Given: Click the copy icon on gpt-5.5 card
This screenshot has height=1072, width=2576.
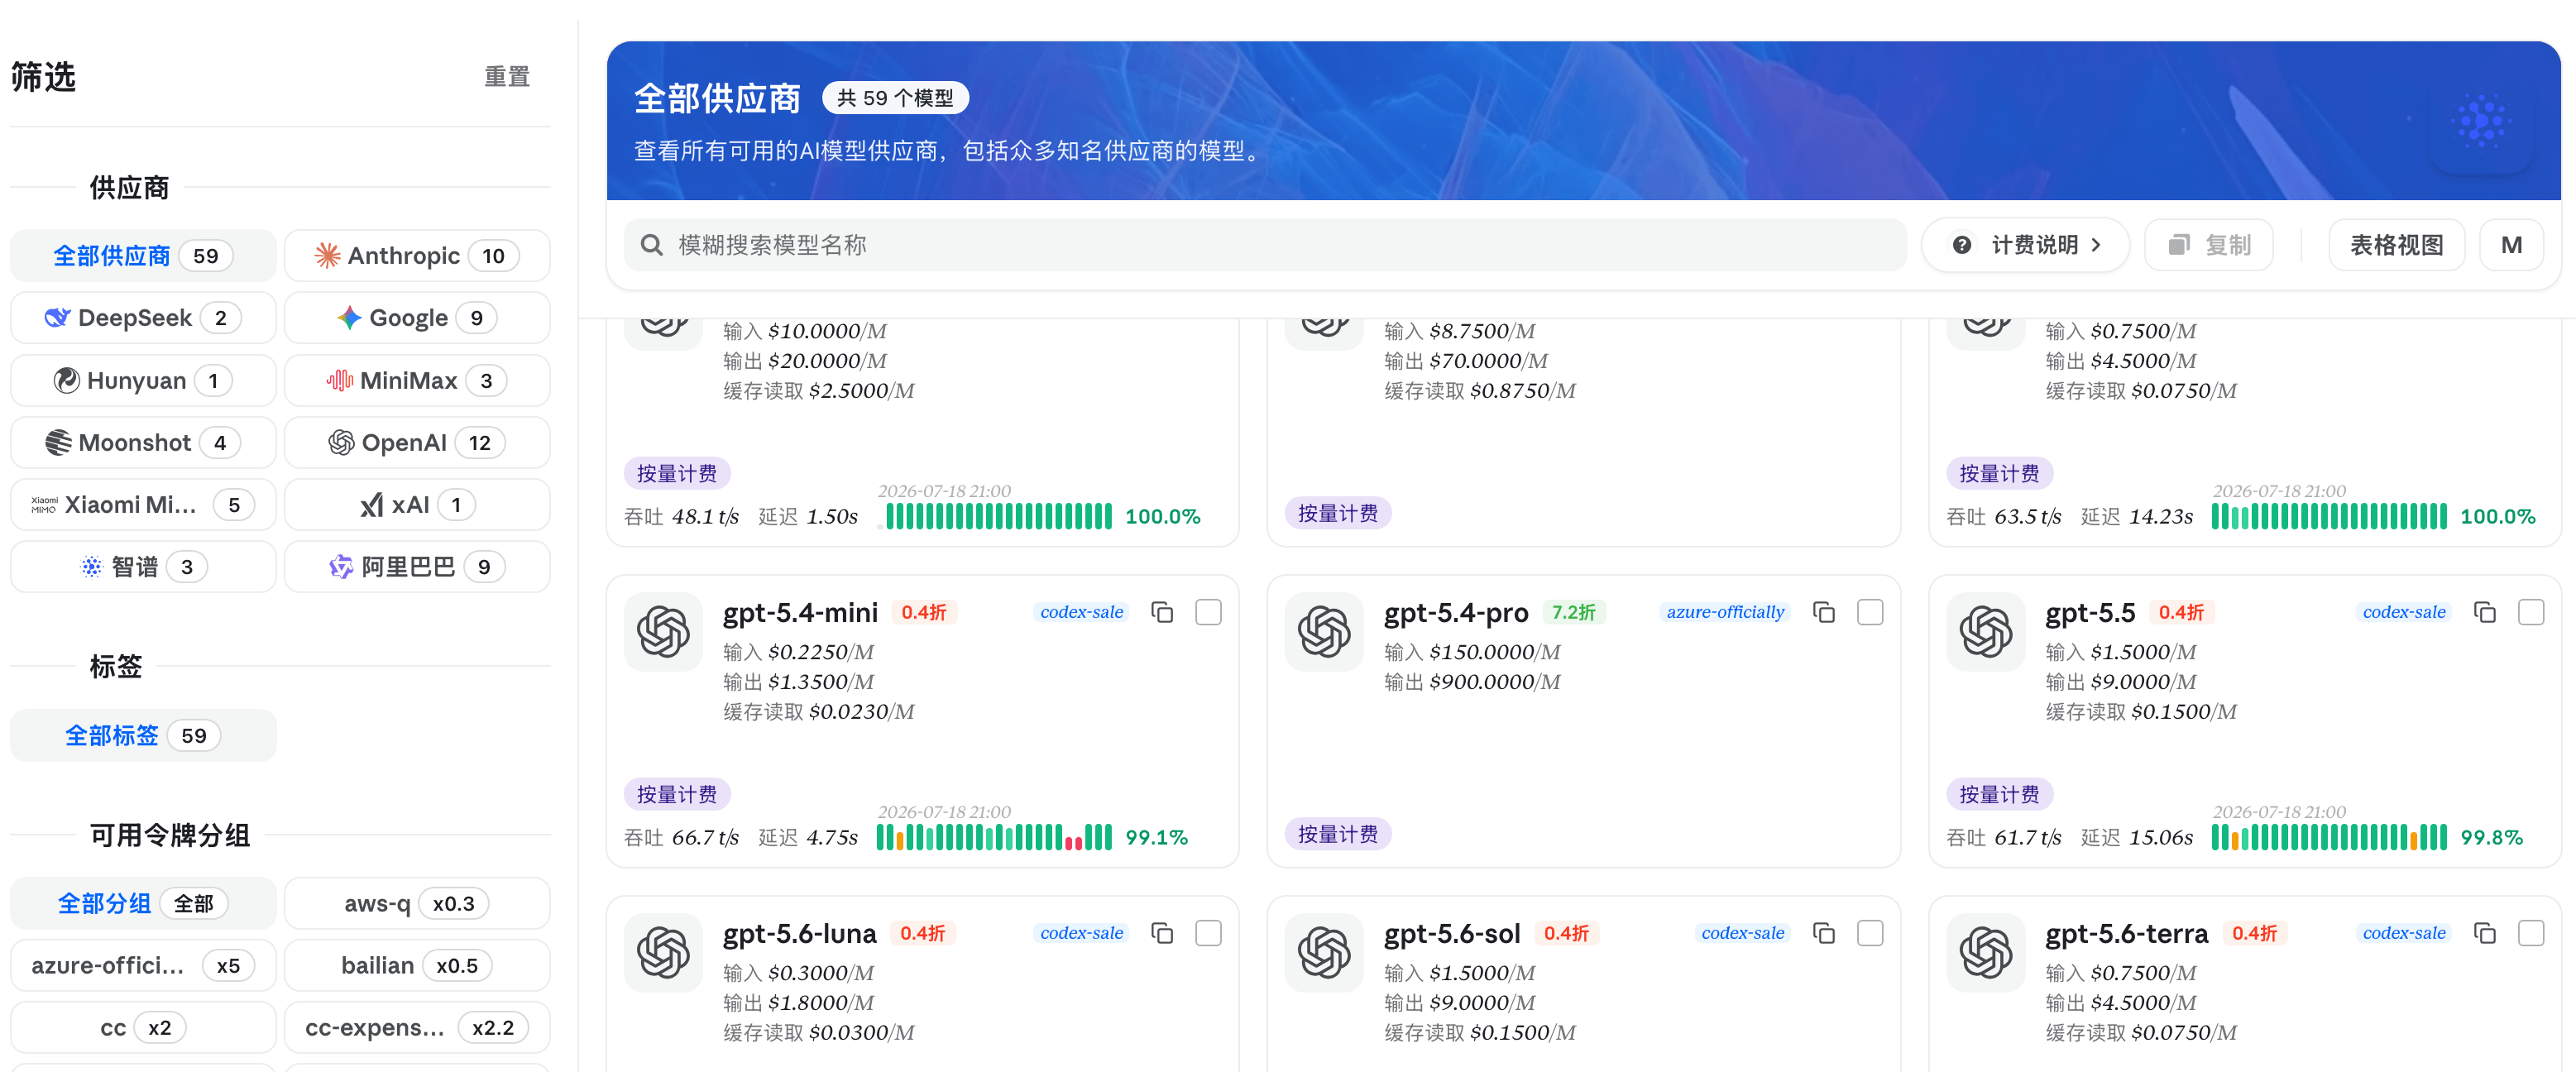Looking at the screenshot, I should click(x=2485, y=612).
